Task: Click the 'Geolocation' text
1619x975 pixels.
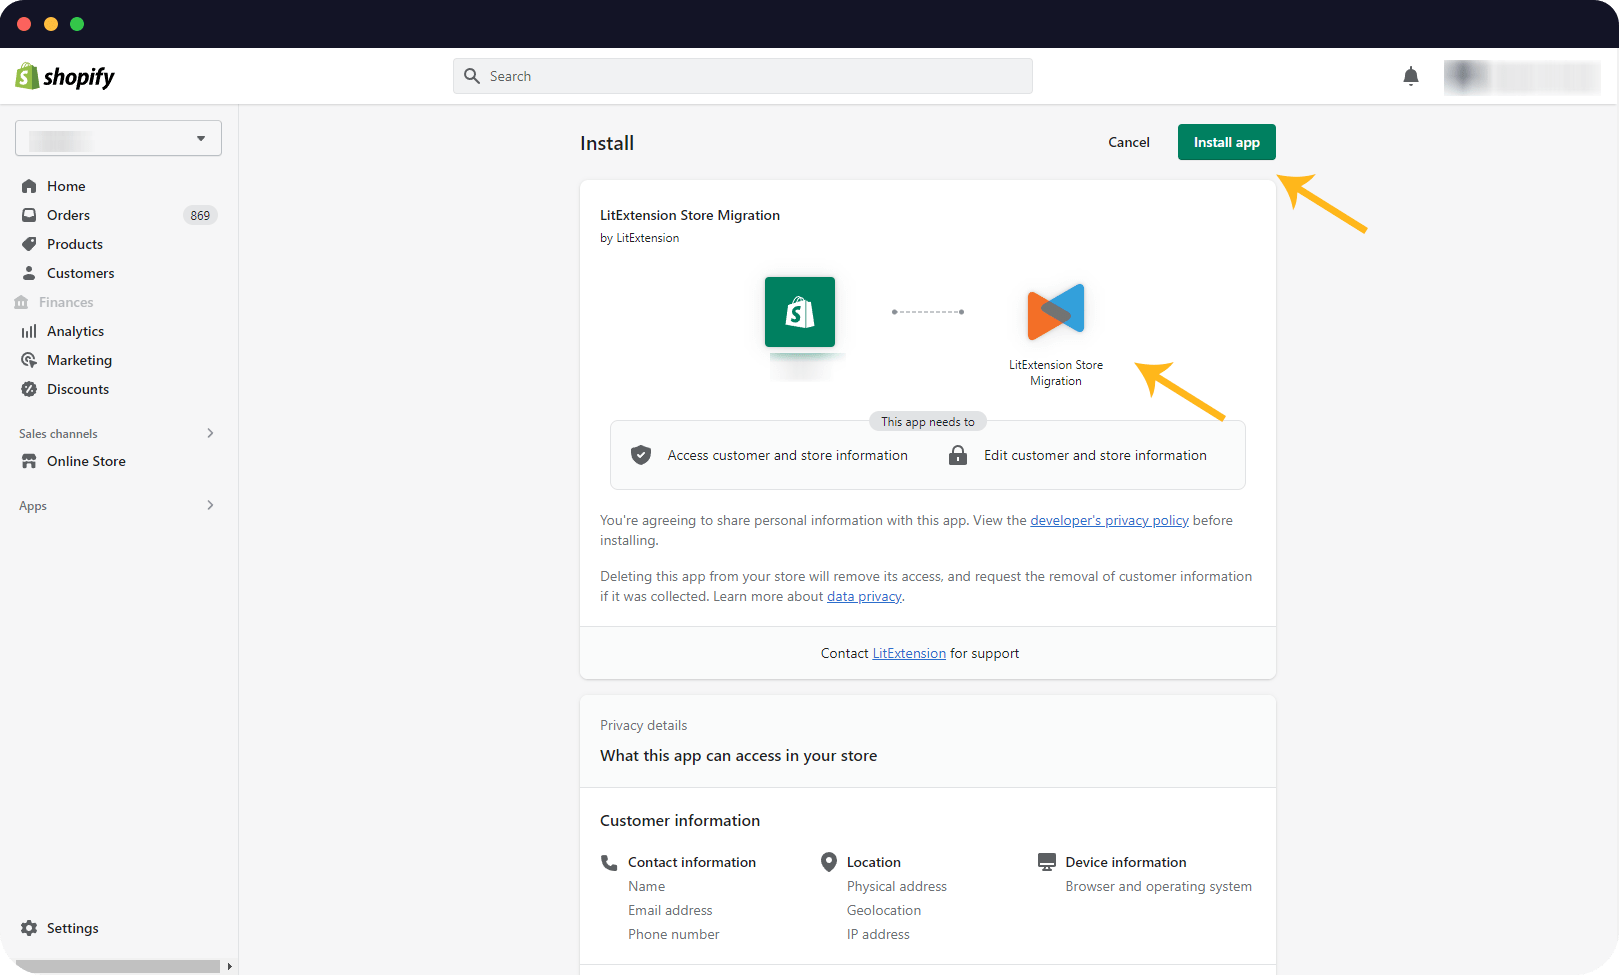Action: coord(884,910)
